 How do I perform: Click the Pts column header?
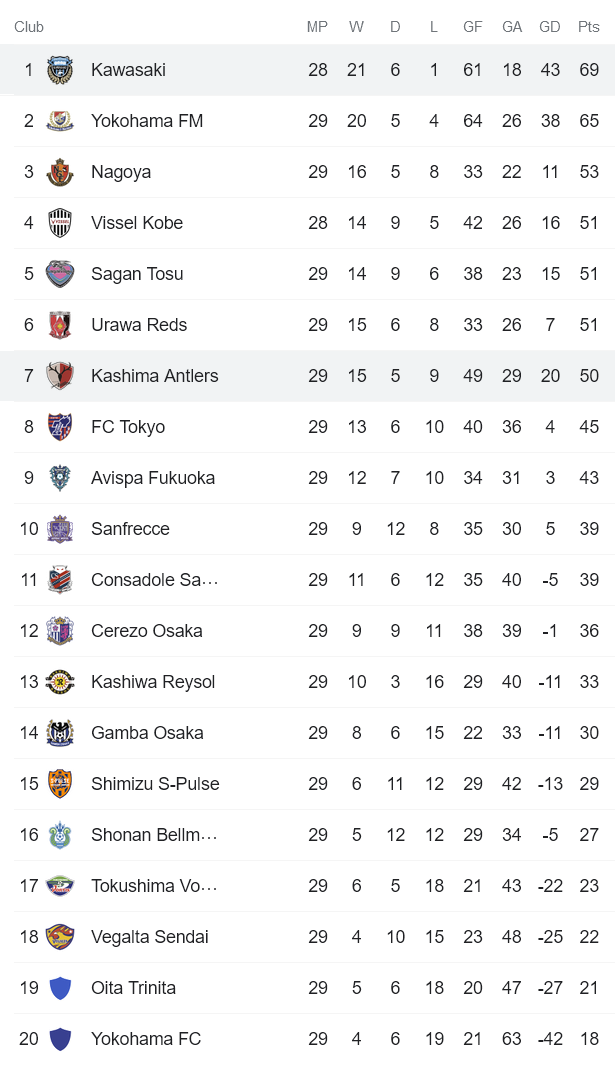(588, 27)
